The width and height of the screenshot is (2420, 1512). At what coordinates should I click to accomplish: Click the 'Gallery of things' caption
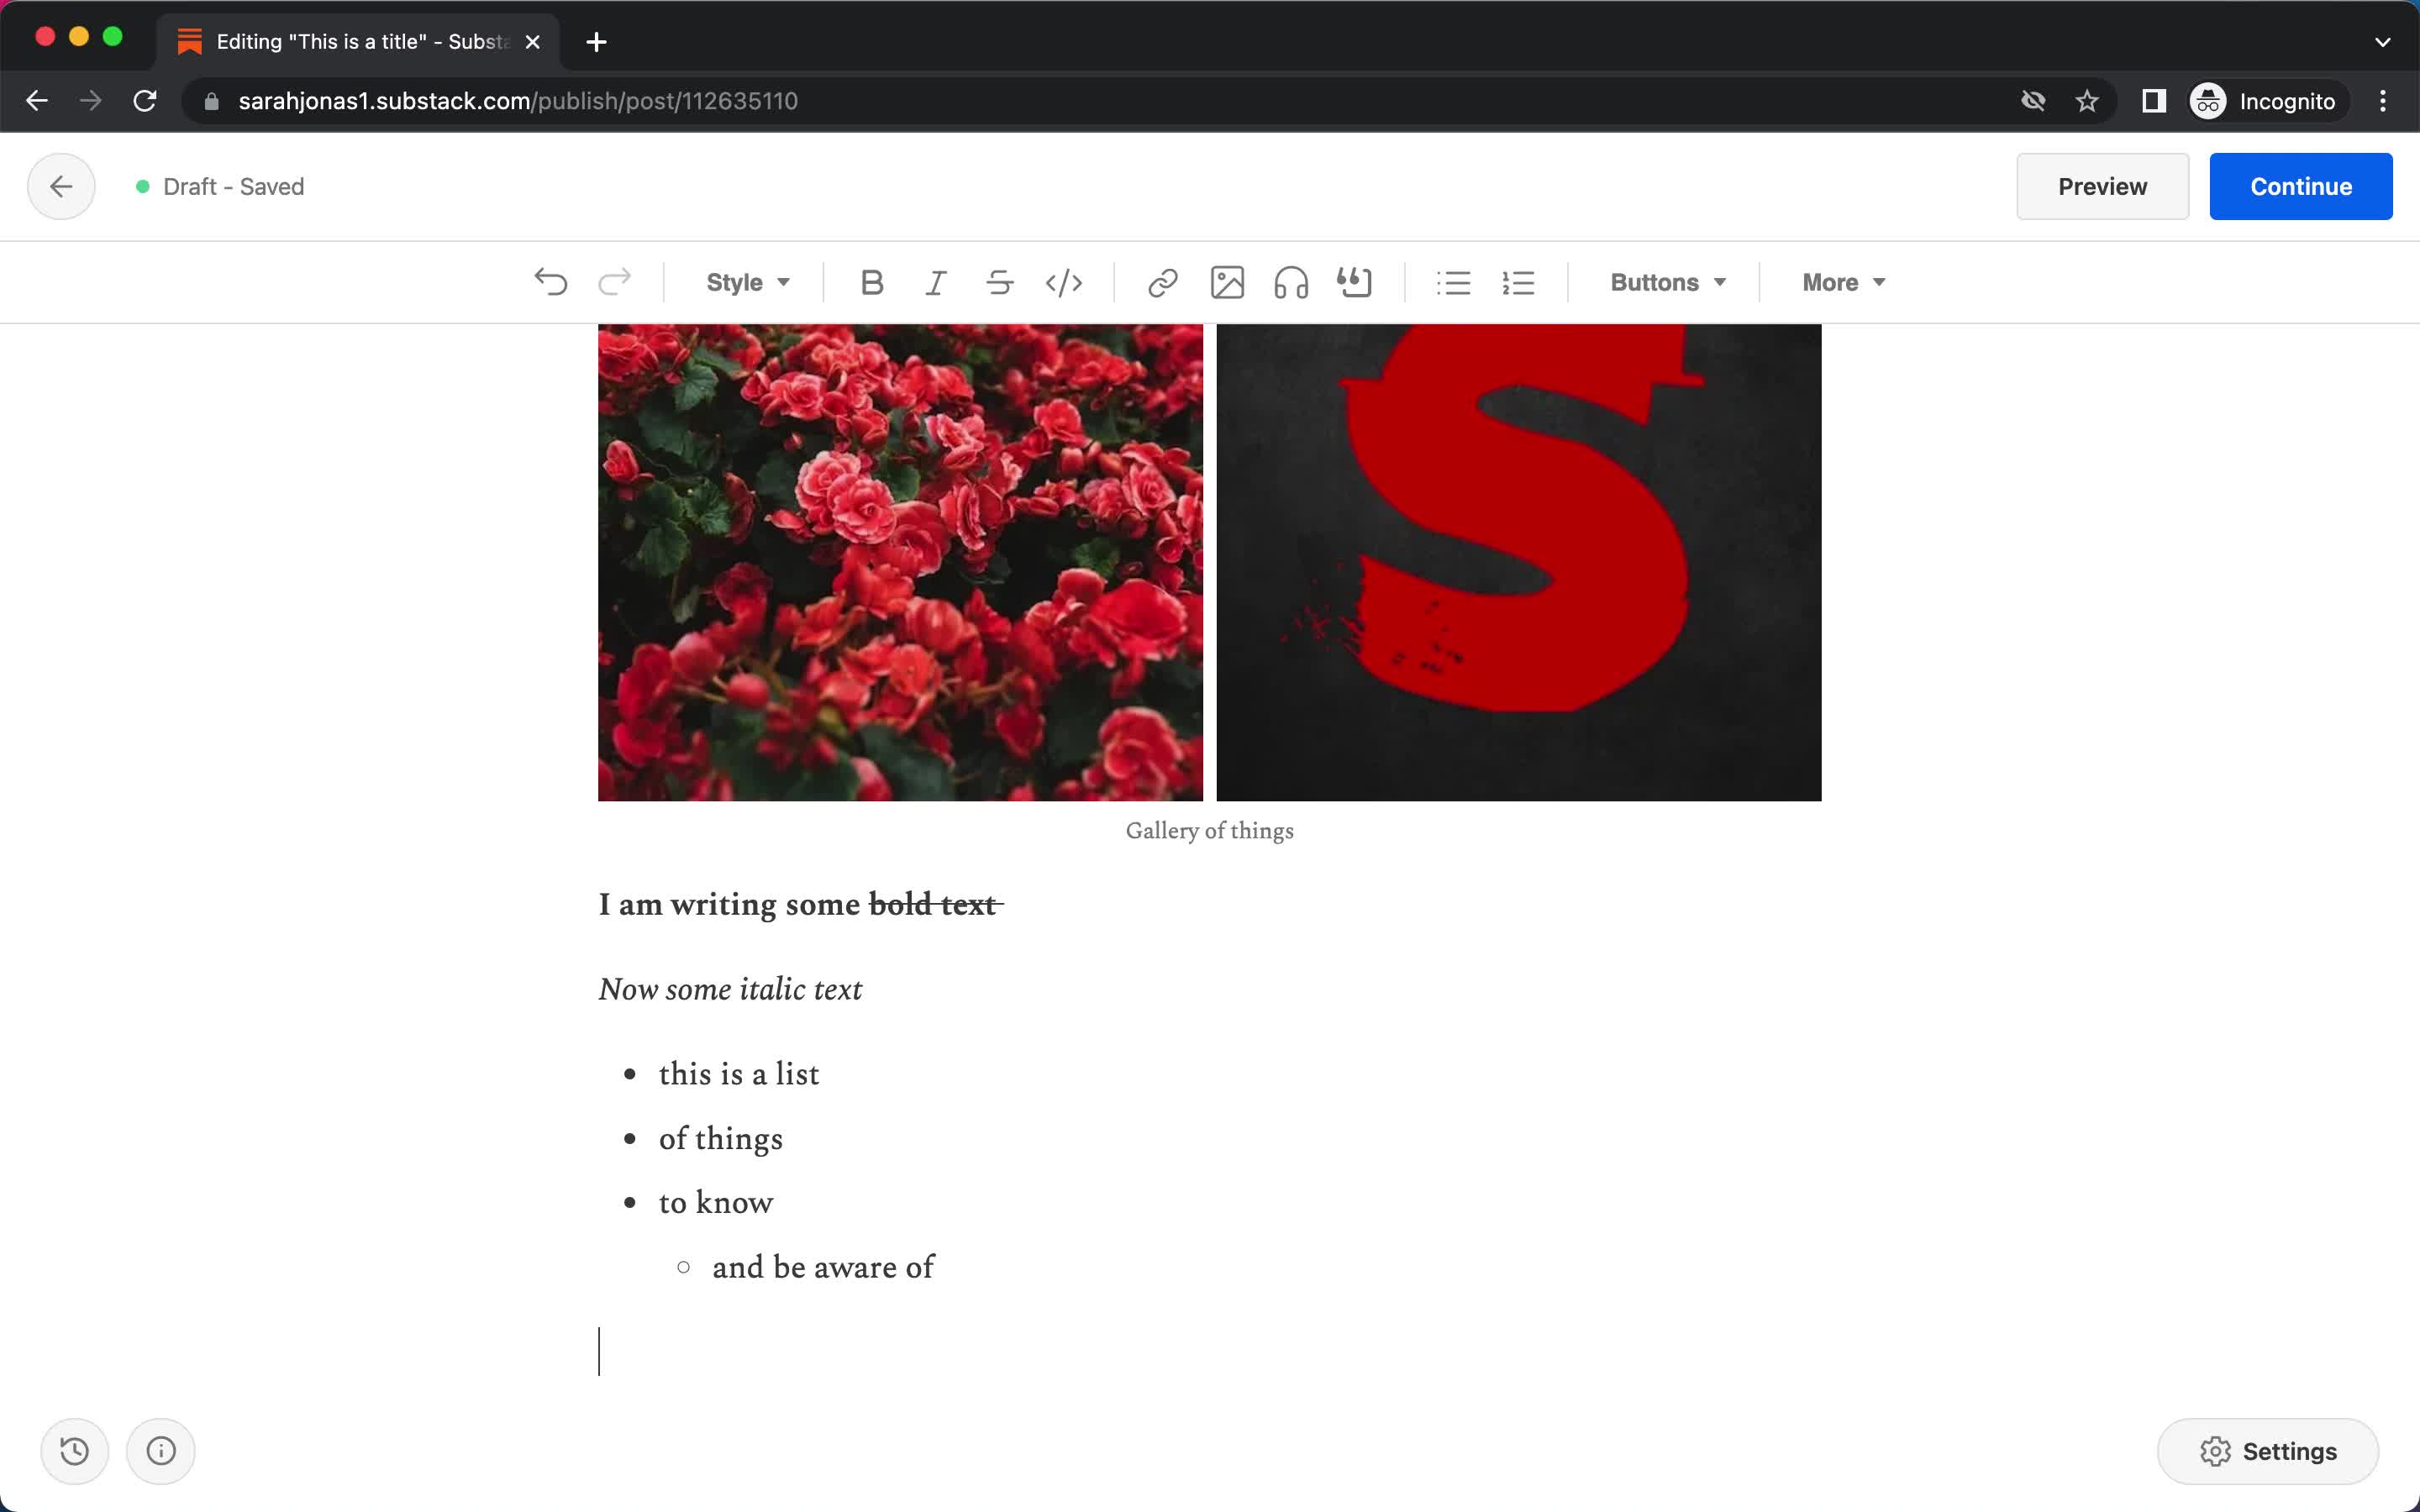[x=1209, y=831]
